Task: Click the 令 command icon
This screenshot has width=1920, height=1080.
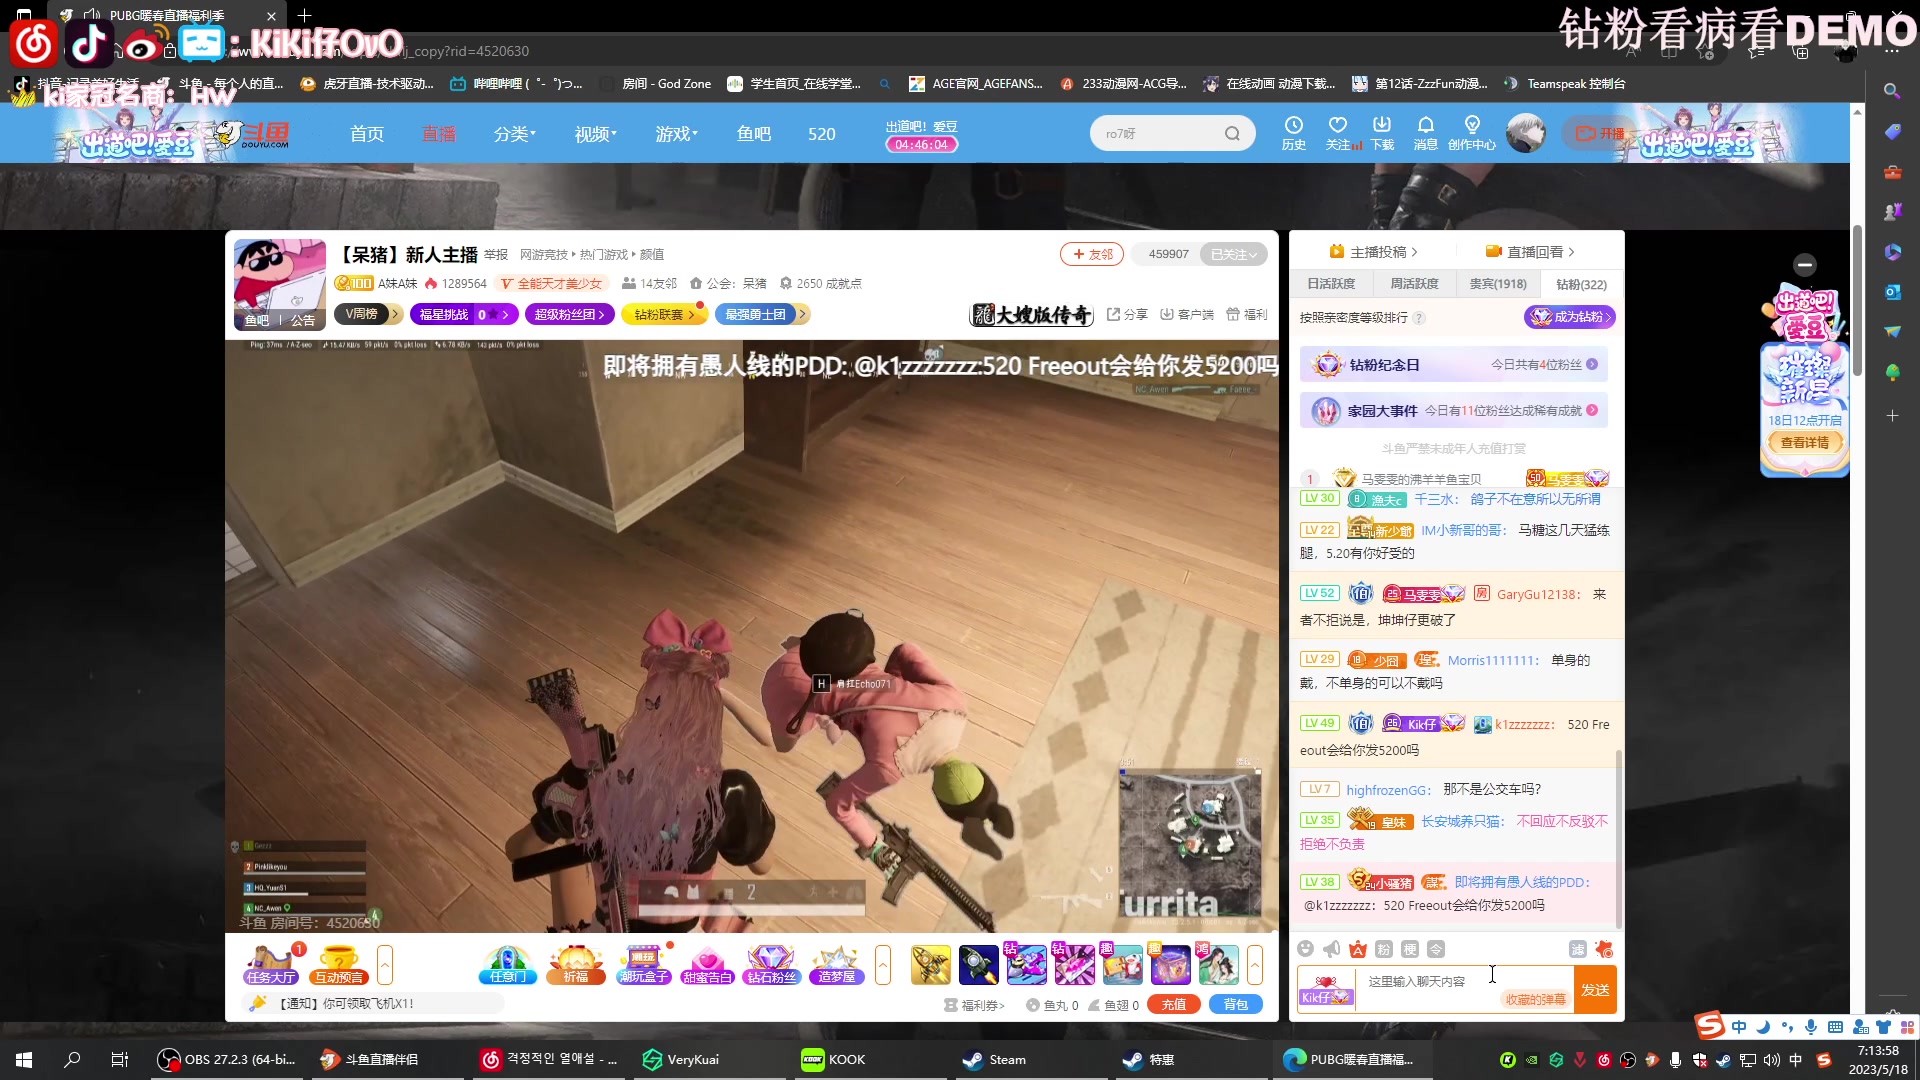Action: 1435,949
